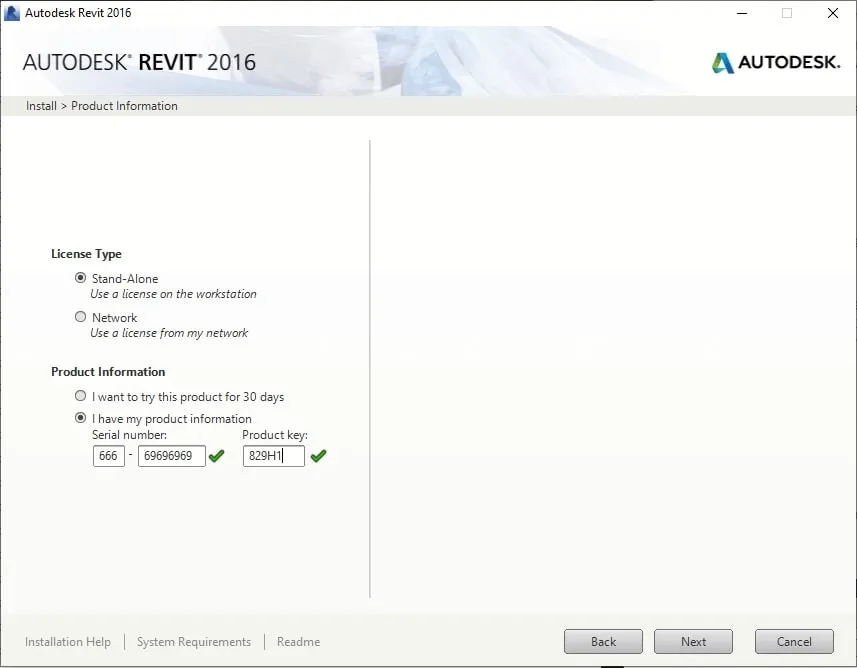Image resolution: width=857 pixels, height=668 pixels.
Task: Select the Stand-Alone license type
Action: pyautogui.click(x=80, y=278)
